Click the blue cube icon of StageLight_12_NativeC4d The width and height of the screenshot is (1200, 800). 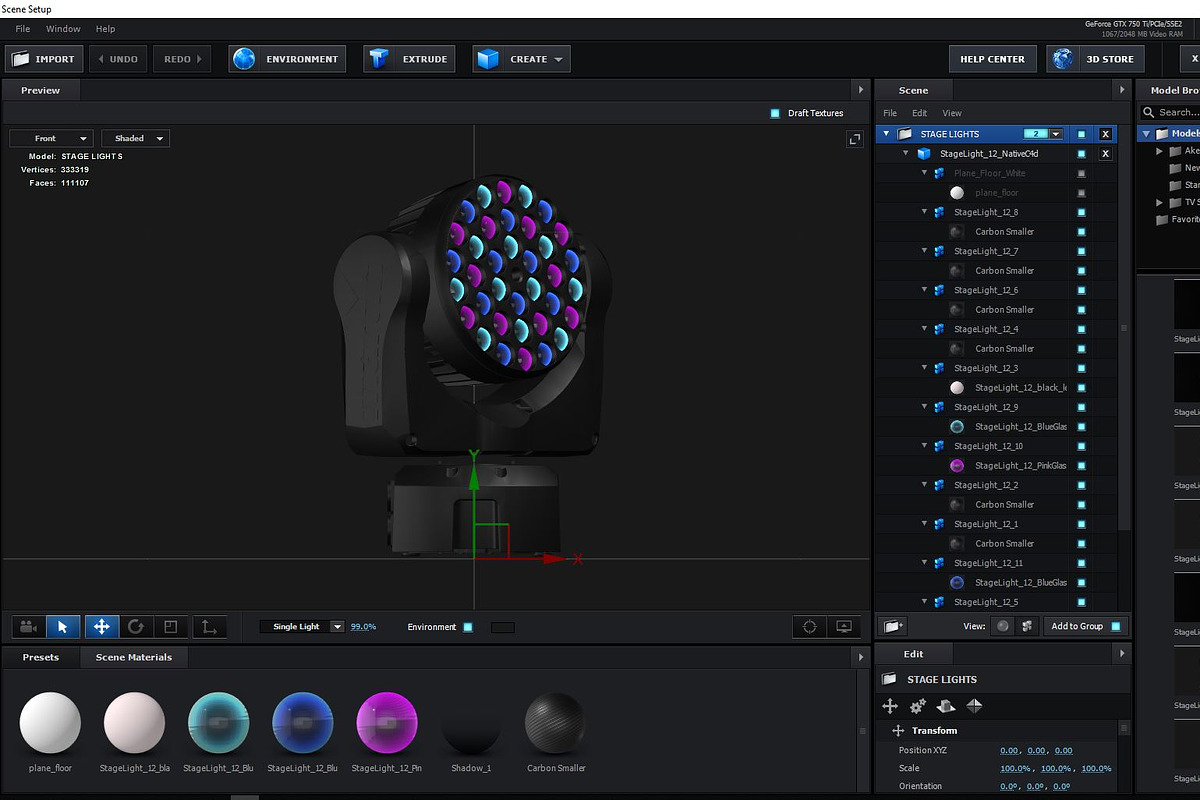coord(924,154)
